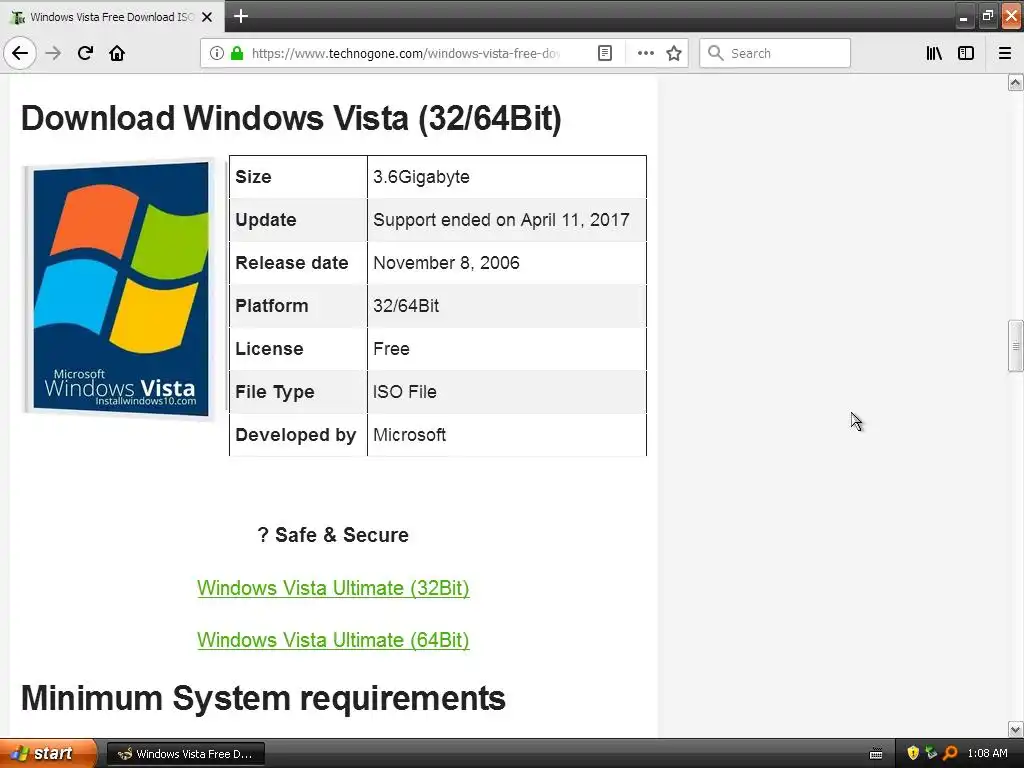Click the scrollbar up arrow
The image size is (1024, 768).
point(1016,83)
